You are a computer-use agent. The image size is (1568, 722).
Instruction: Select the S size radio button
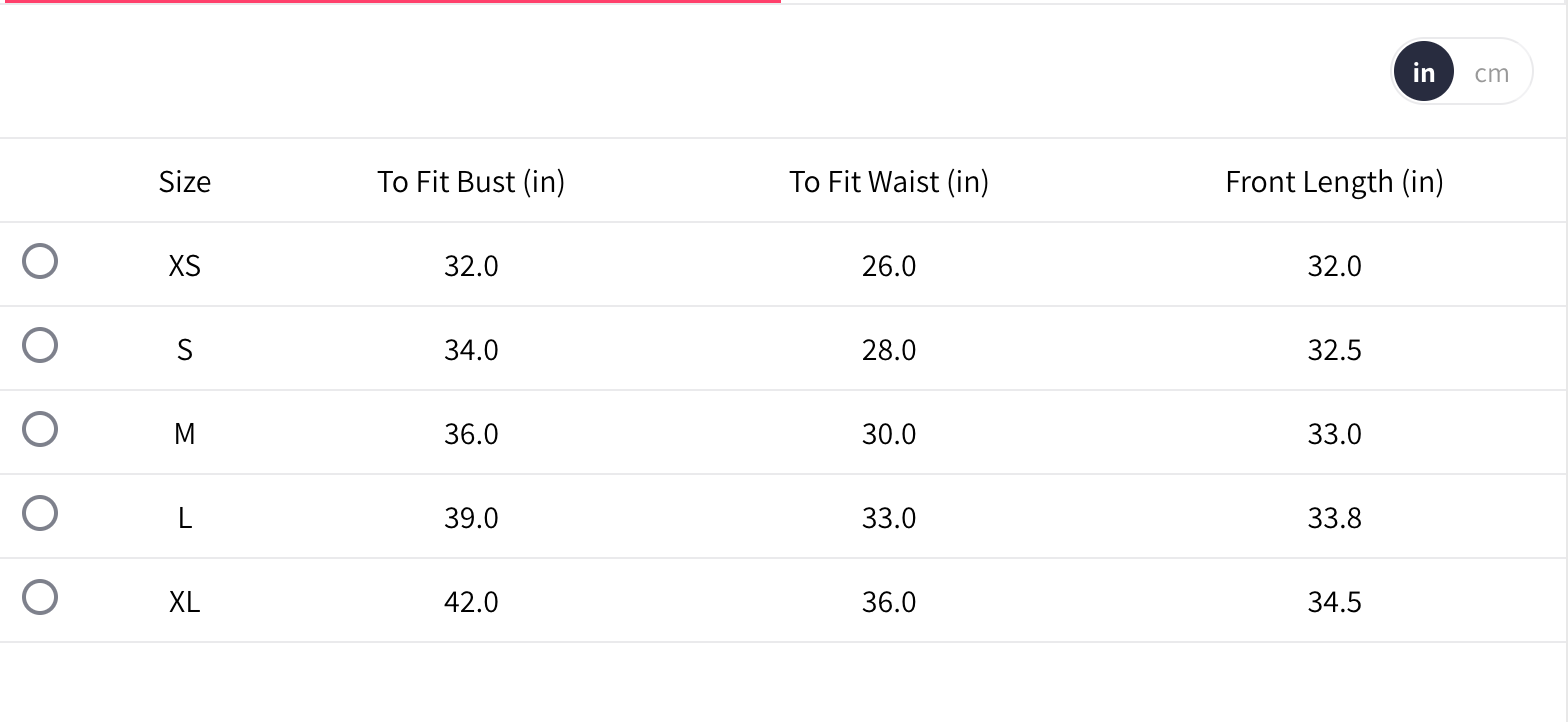click(x=40, y=346)
